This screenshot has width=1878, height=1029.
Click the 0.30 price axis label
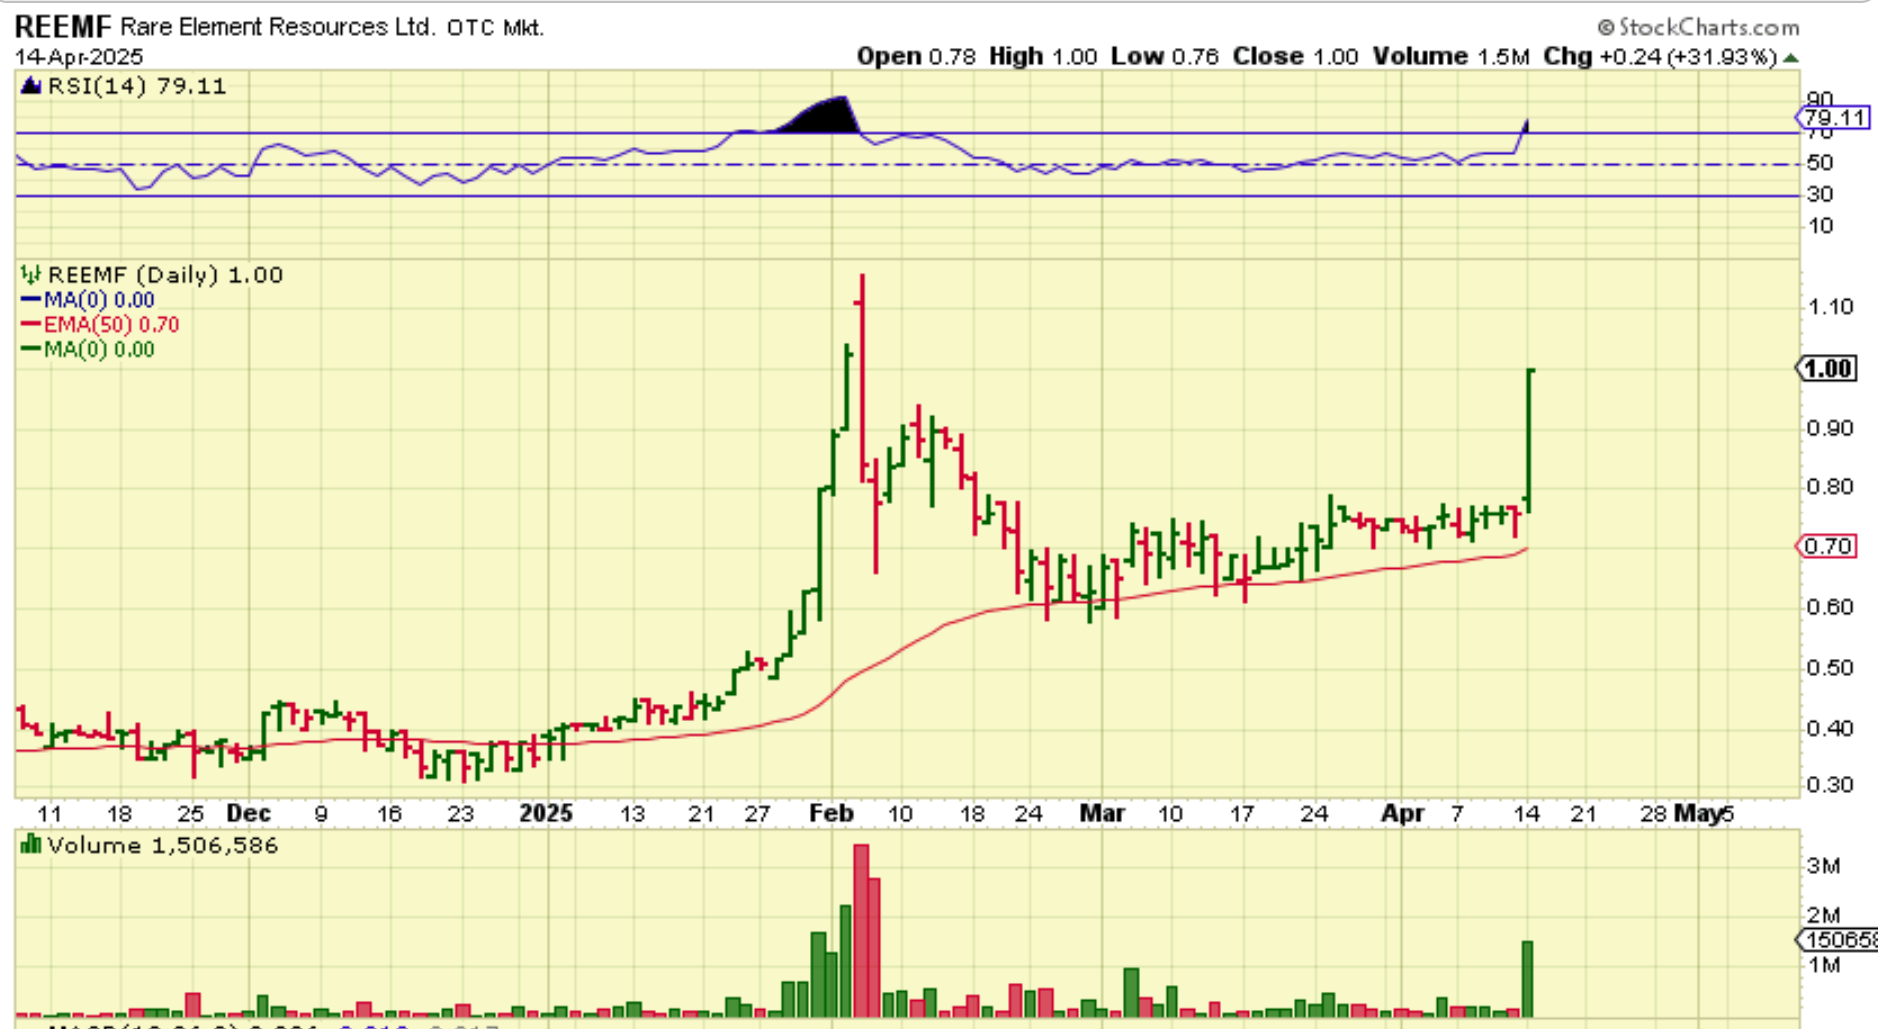pyautogui.click(x=1830, y=785)
